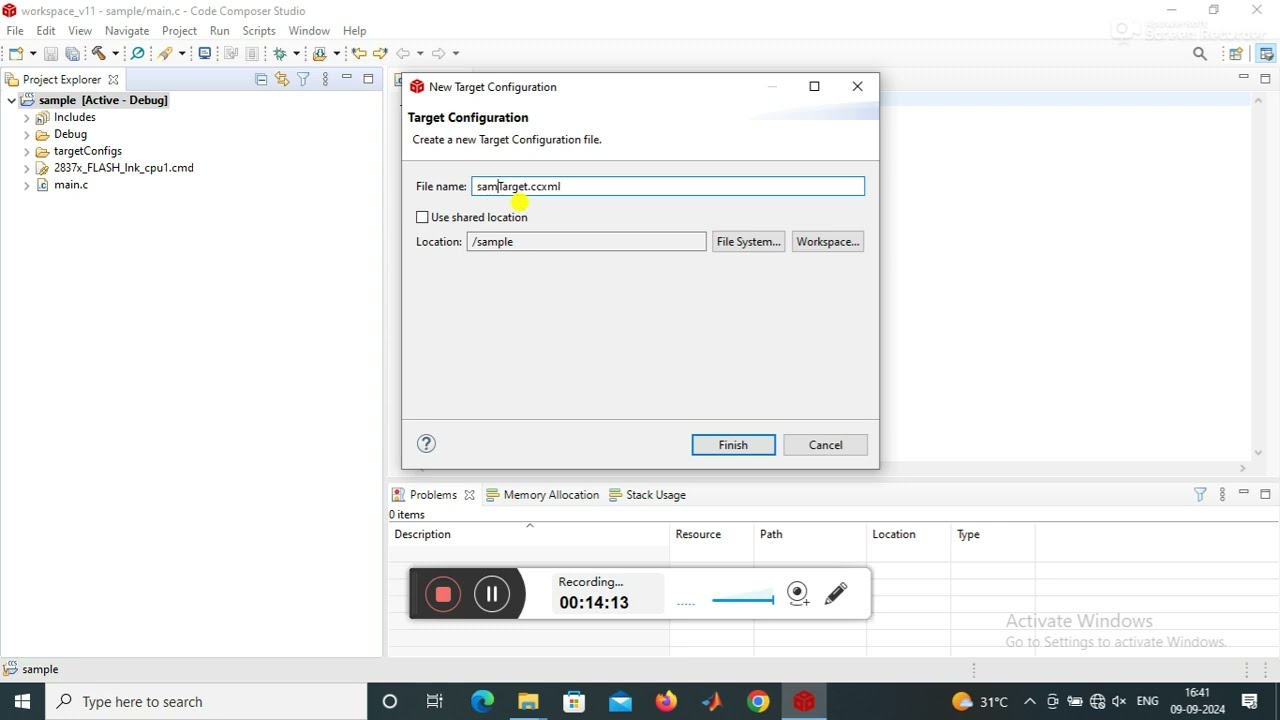Viewport: 1280px width, 720px height.
Task: Collapse All in Project Explorer
Action: (261, 79)
